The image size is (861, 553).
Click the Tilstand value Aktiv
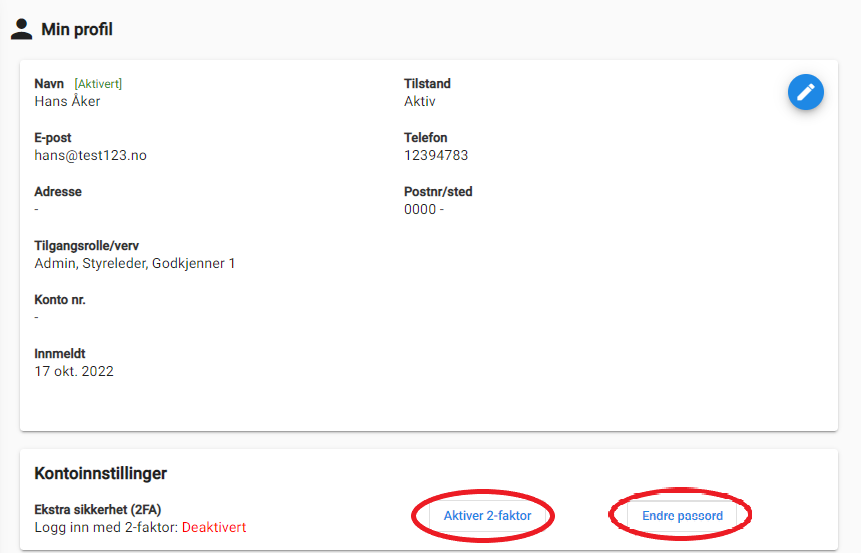(x=420, y=101)
